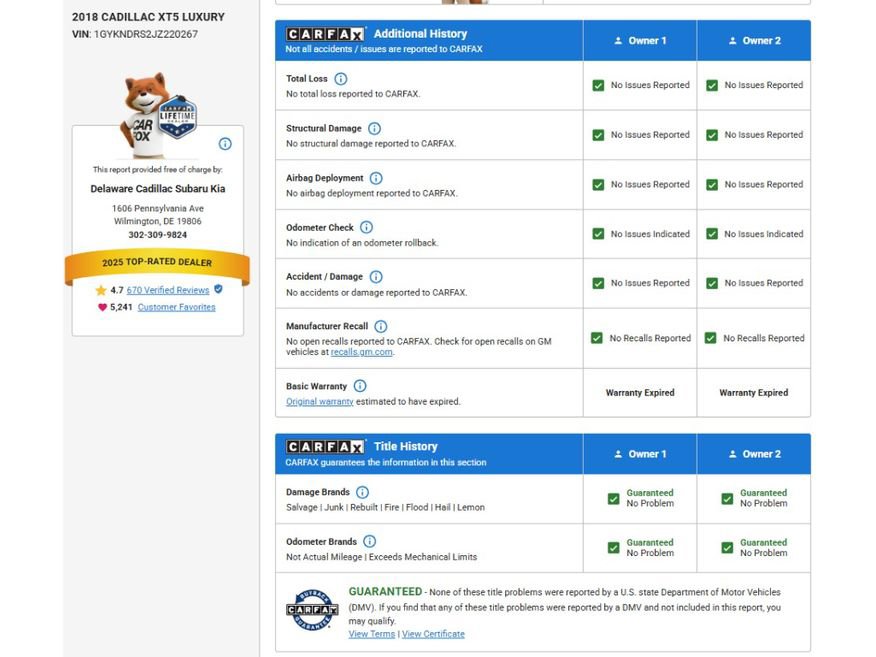This screenshot has height=657, width=876.
Task: Click Warranty Expired under Owner 1
Action: coord(640,393)
